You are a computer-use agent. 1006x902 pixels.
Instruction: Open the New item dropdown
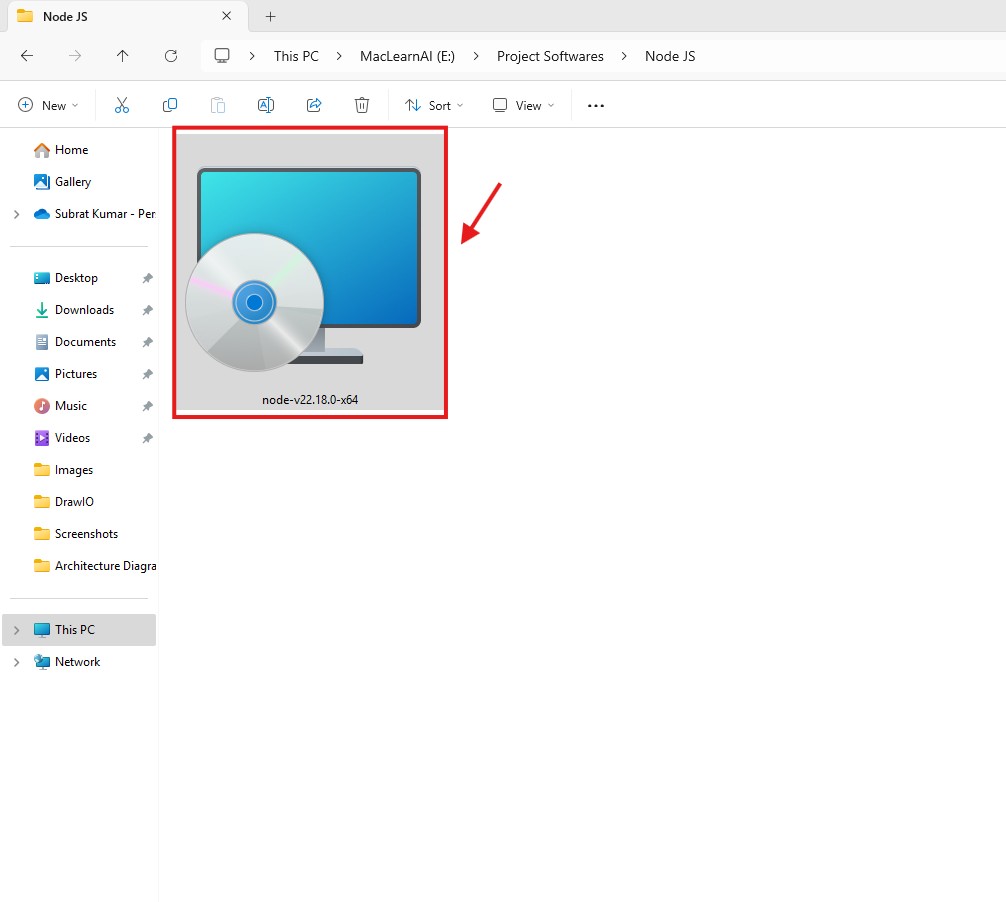coord(48,105)
